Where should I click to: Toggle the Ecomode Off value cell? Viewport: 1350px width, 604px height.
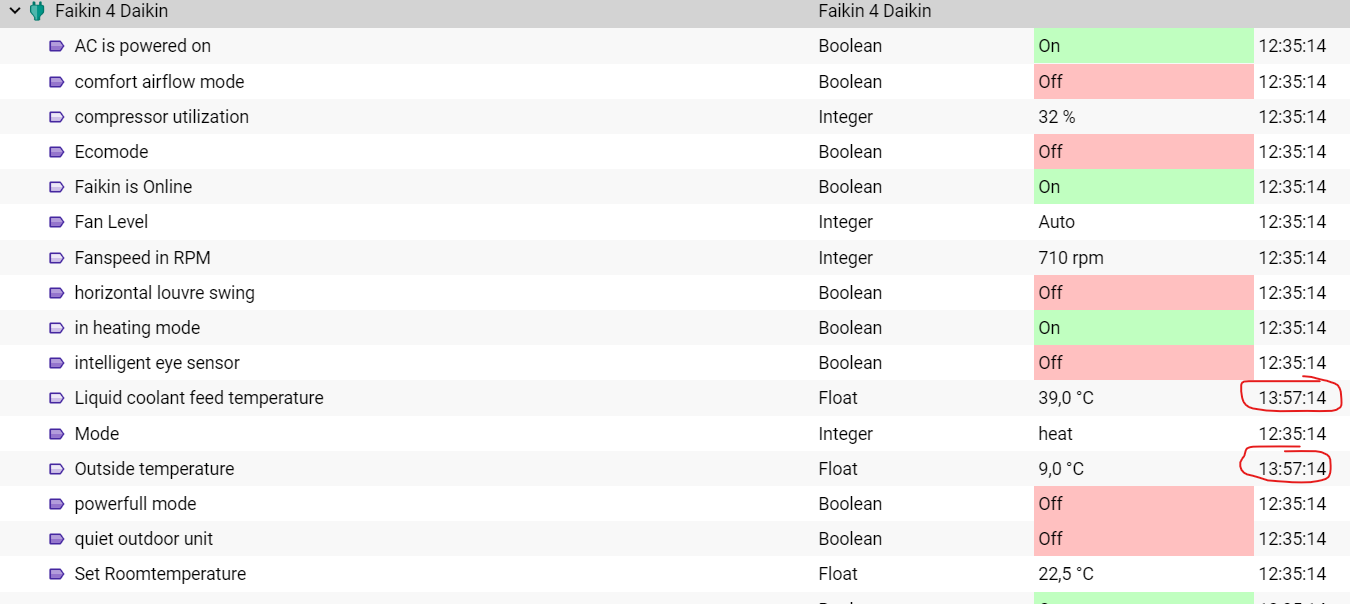[1143, 152]
